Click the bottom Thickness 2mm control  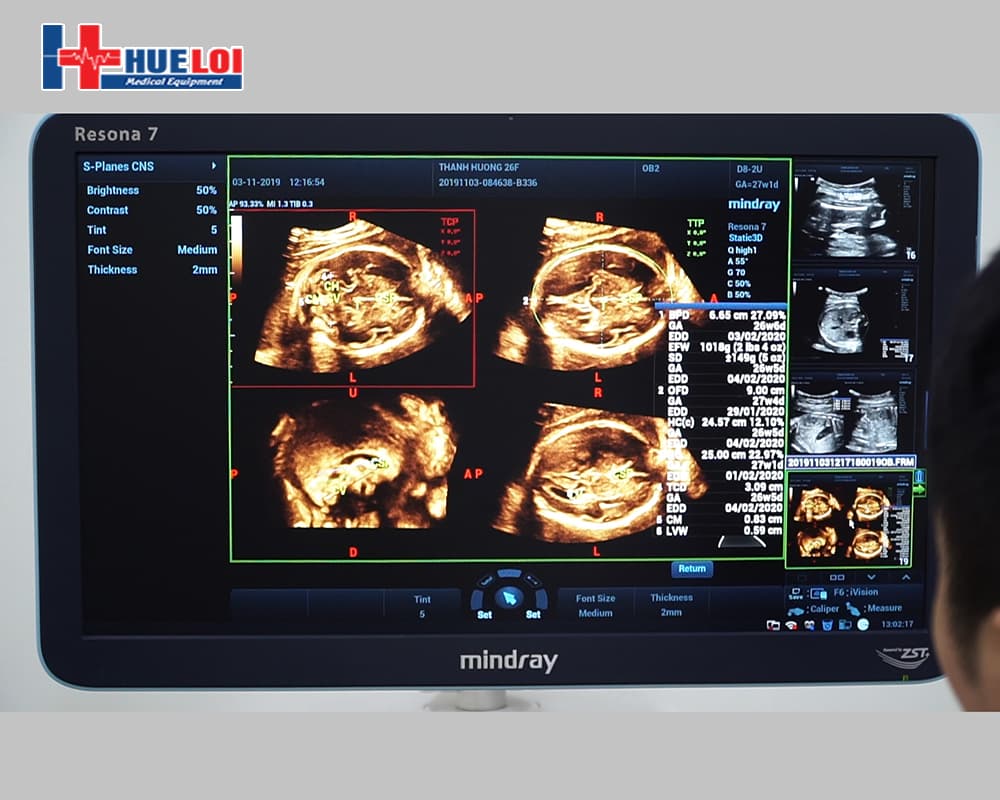[671, 605]
